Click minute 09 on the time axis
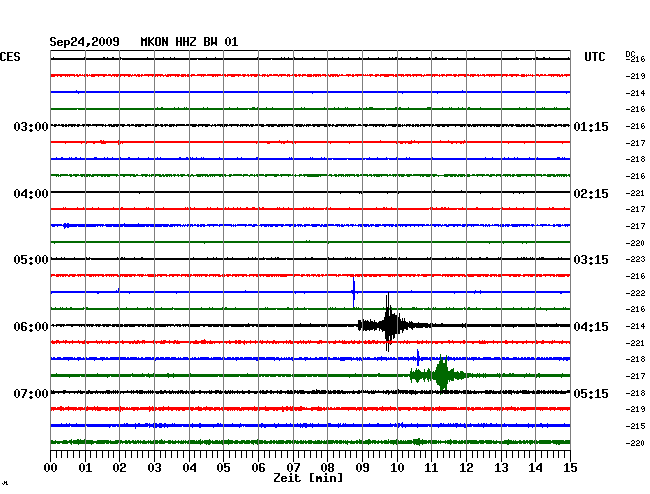The height and width of the screenshot is (494, 650). point(362,467)
